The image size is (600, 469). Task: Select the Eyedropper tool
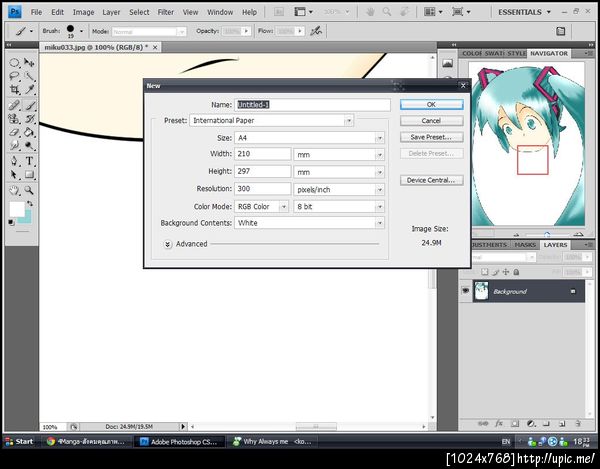coord(29,90)
